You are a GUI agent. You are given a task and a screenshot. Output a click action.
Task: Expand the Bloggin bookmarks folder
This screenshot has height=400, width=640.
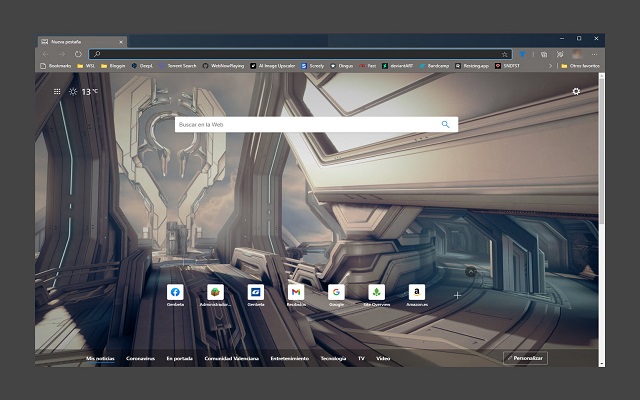[113, 66]
